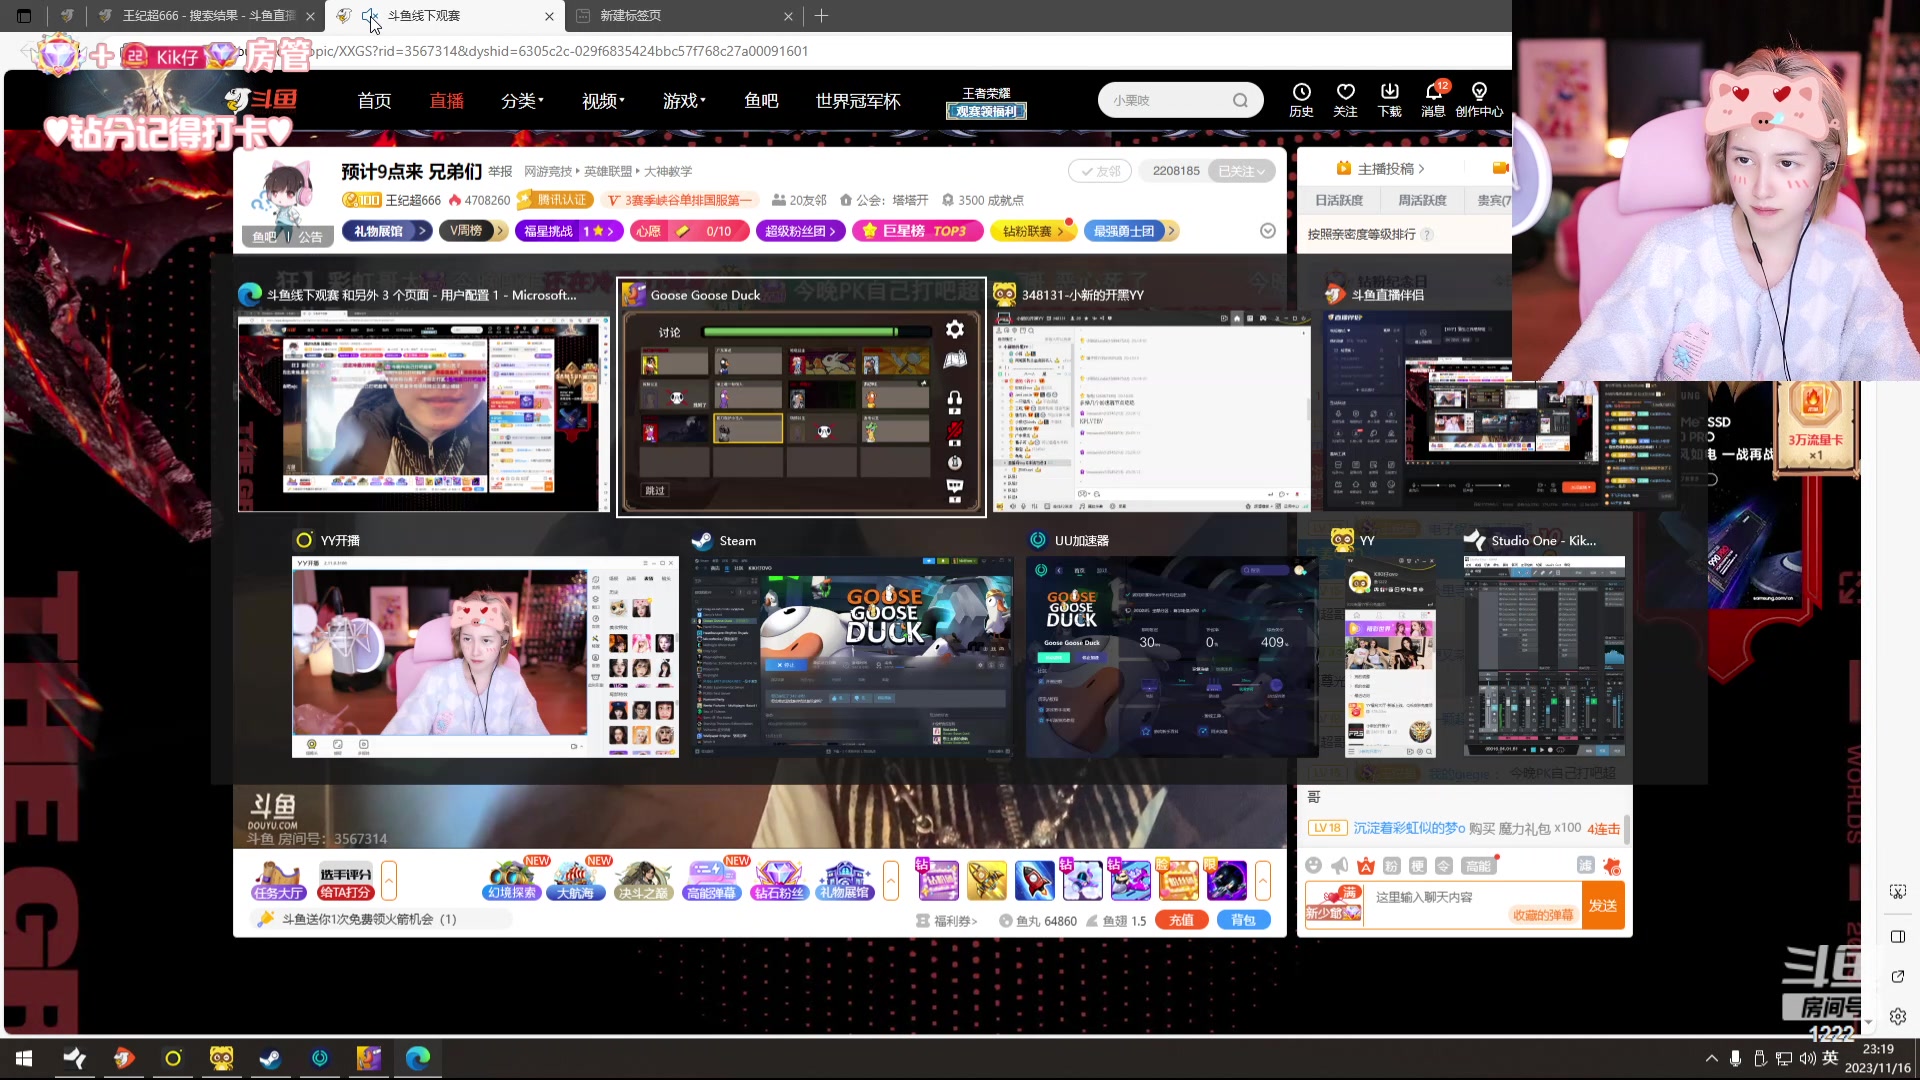Toggle the 高能 danmaku button in chat

point(1478,865)
